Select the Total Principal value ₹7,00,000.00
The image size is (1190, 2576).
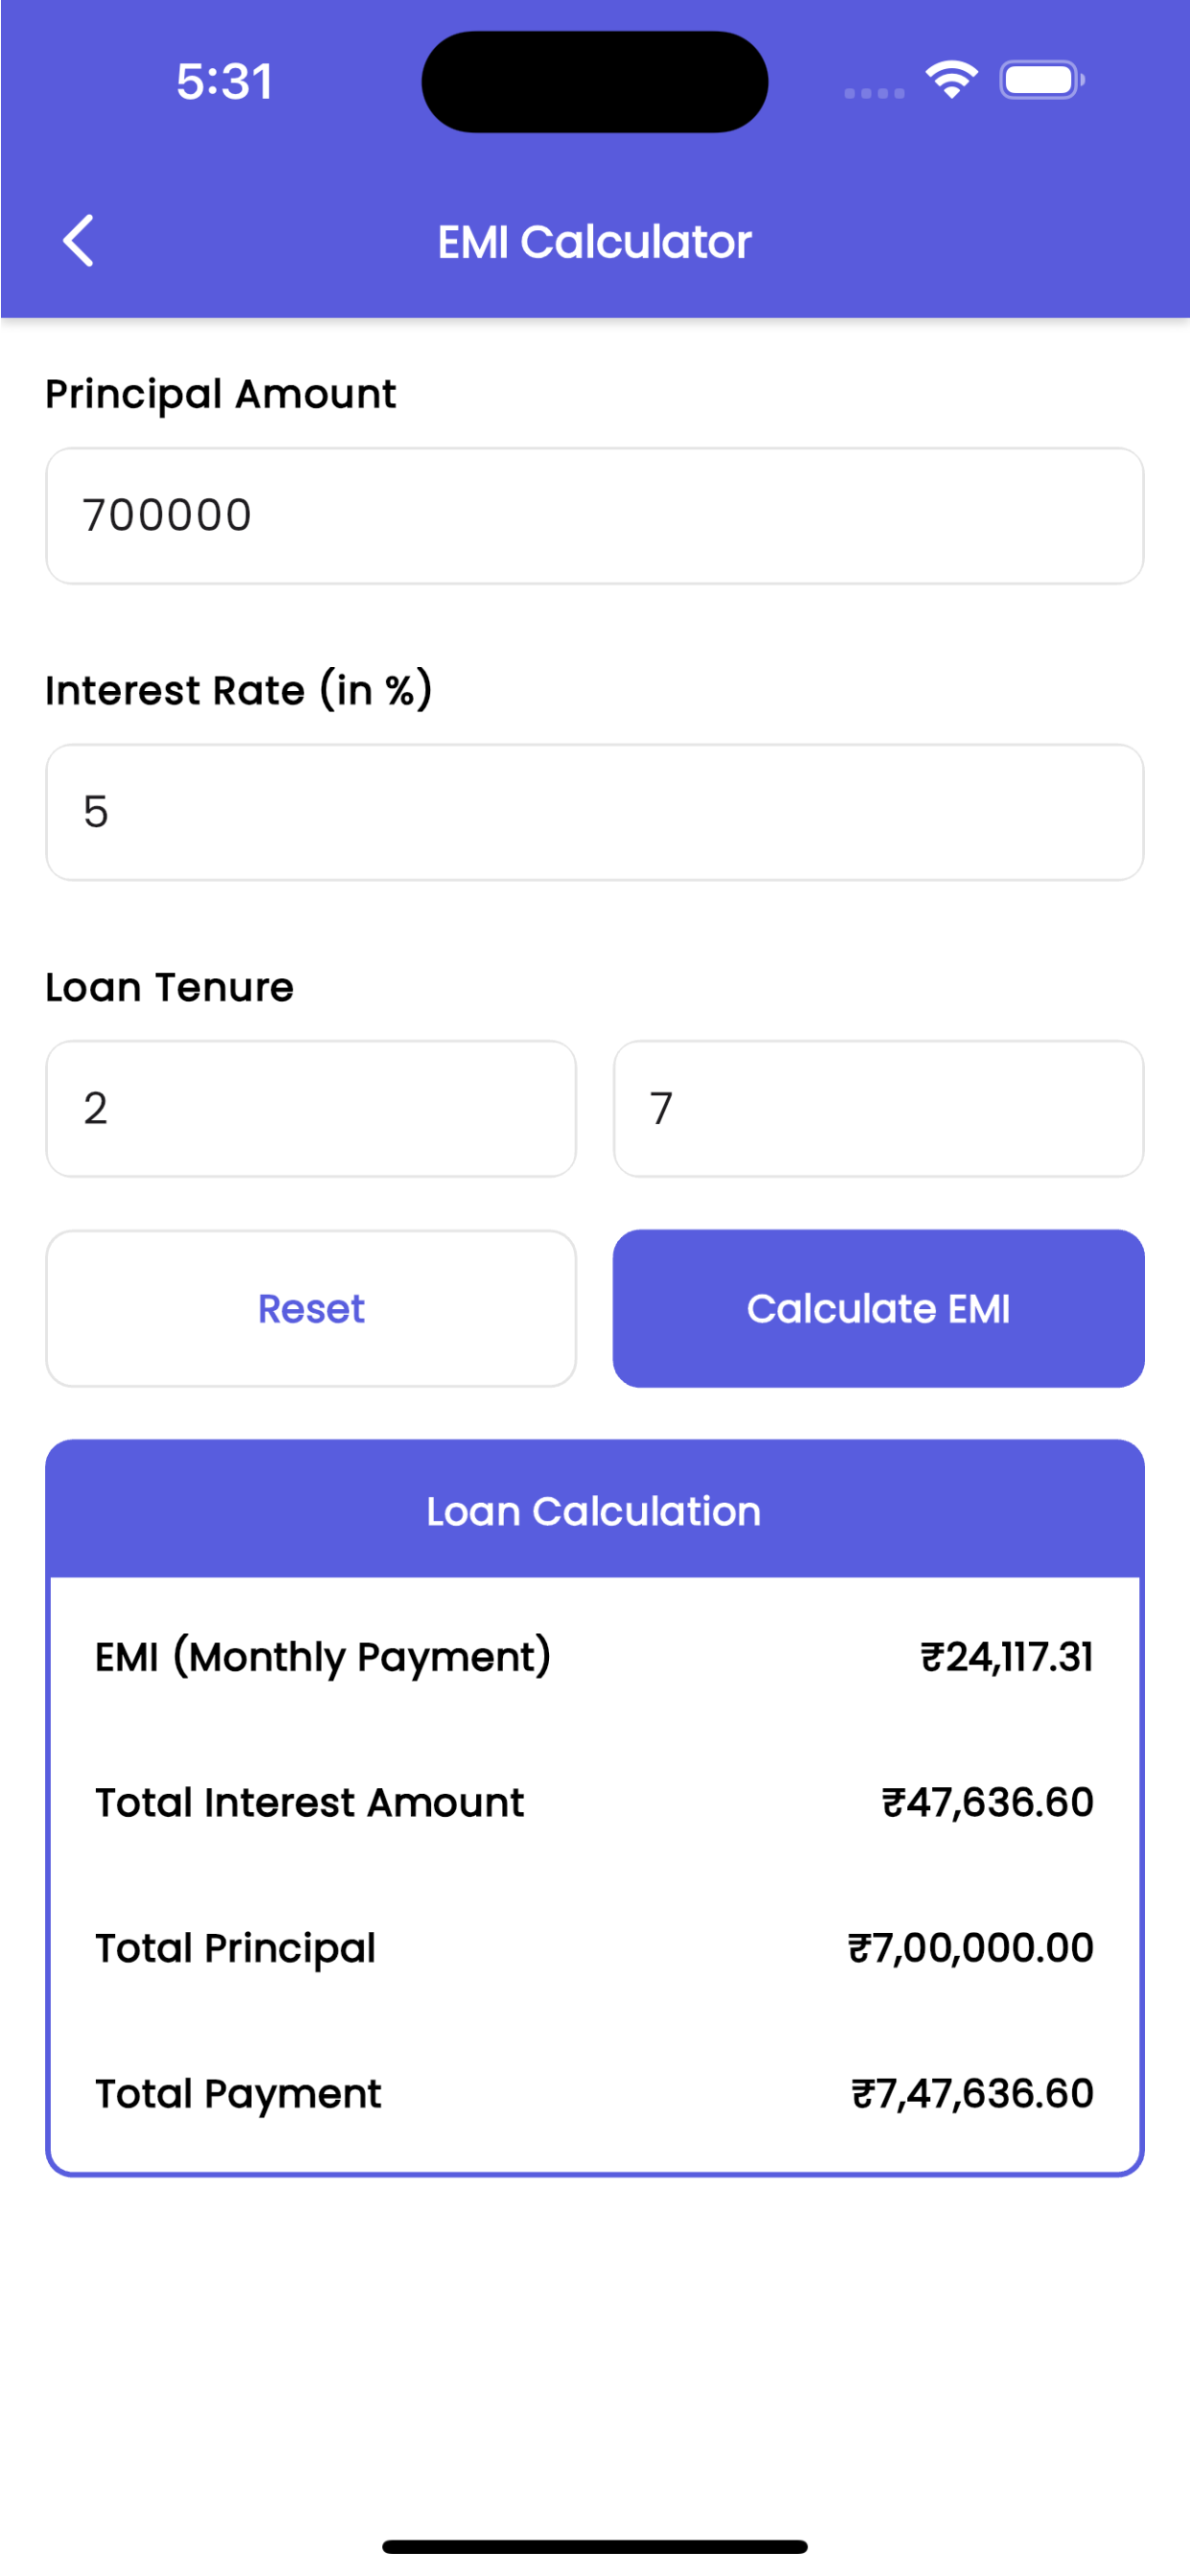pos(971,1948)
